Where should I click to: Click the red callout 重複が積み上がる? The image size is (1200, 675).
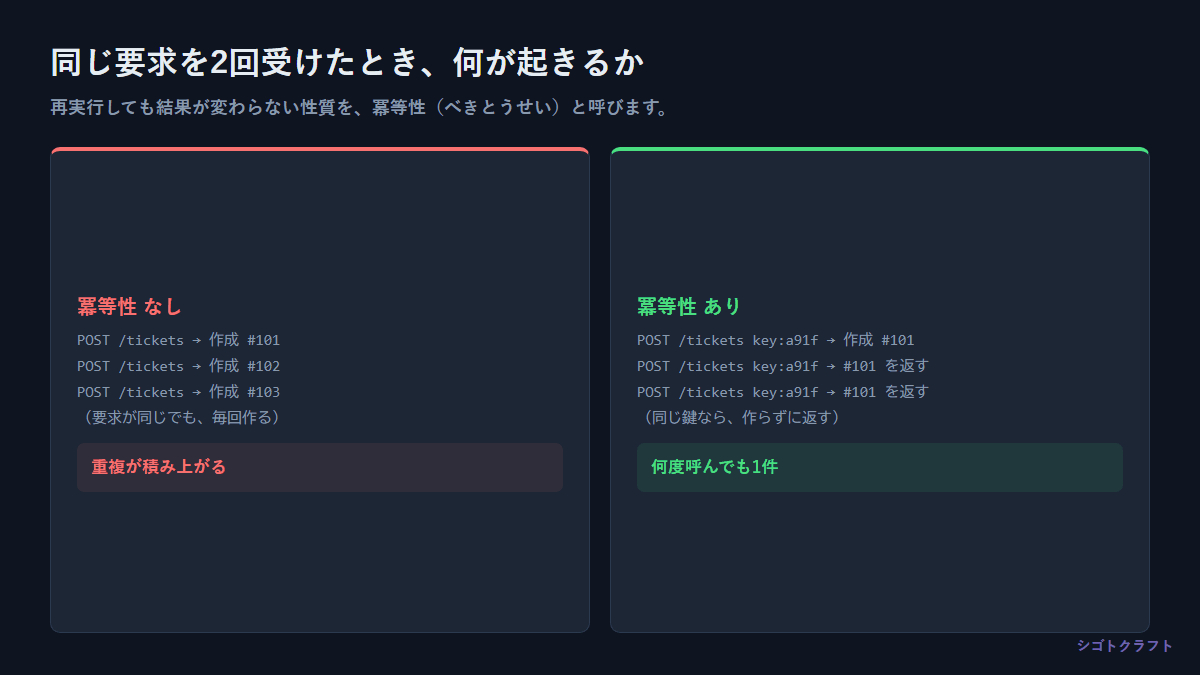pyautogui.click(x=320, y=467)
